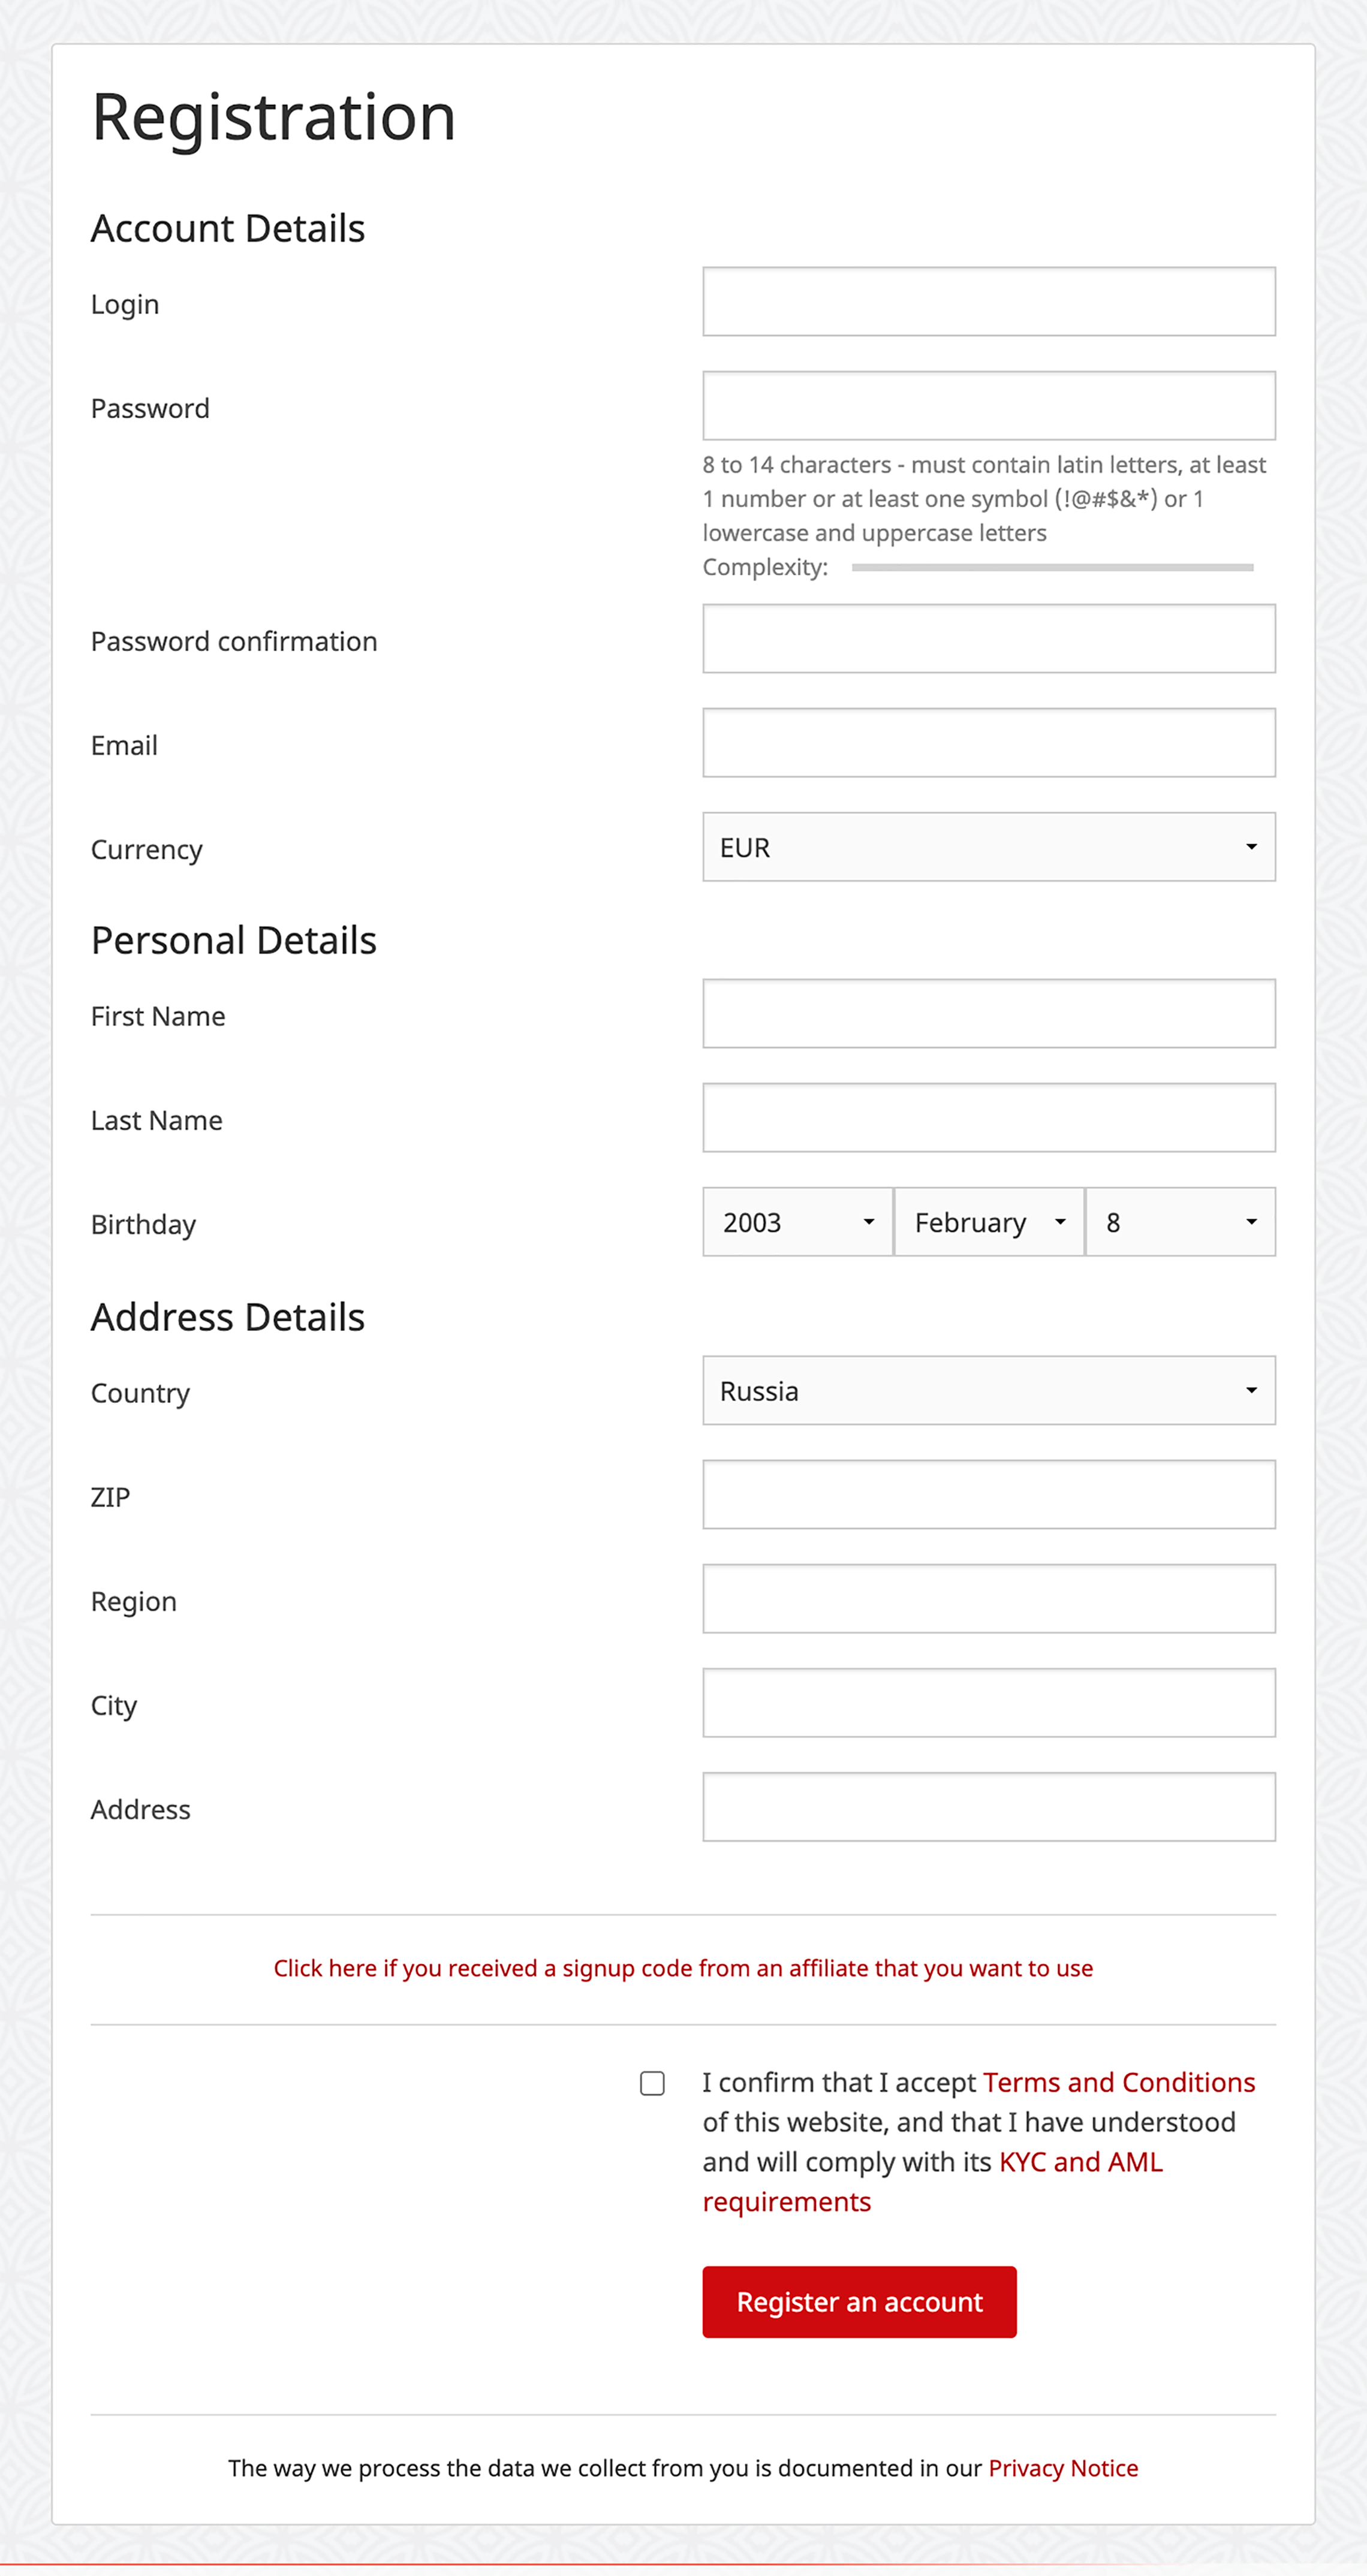
Task: Click the Login input field
Action: point(988,301)
